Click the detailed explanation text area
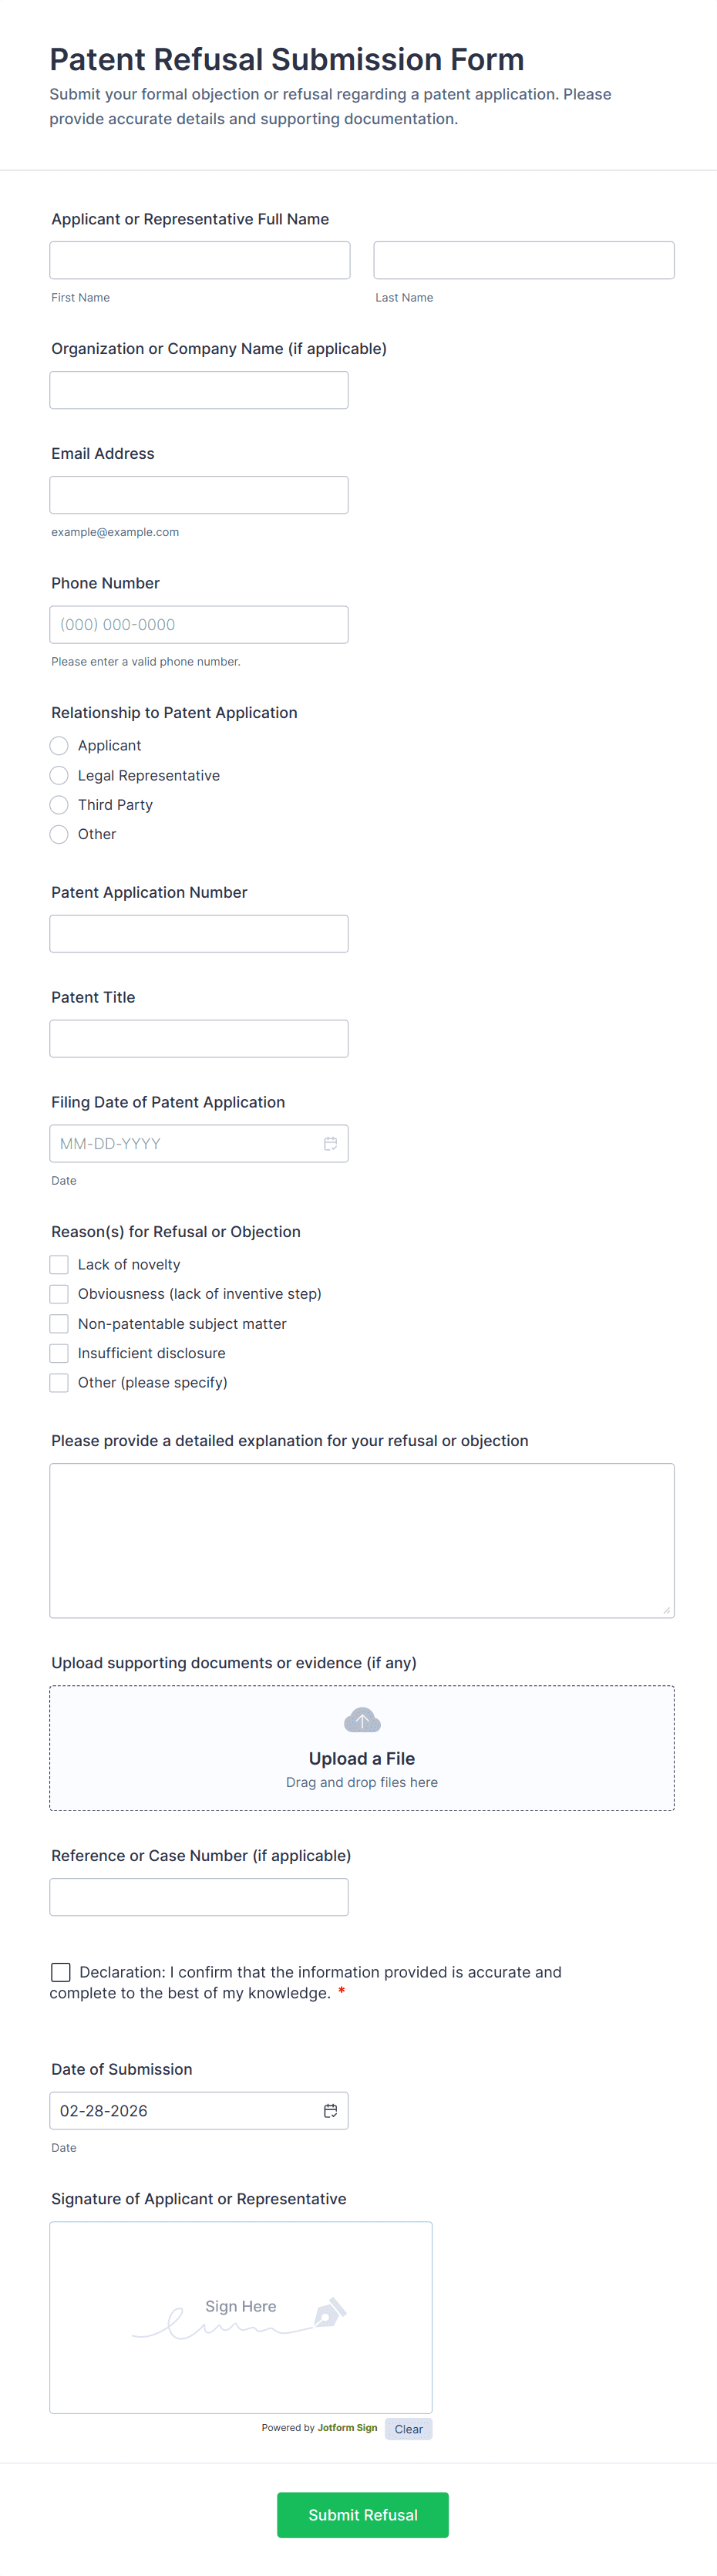The image size is (717, 2576). tap(362, 1540)
